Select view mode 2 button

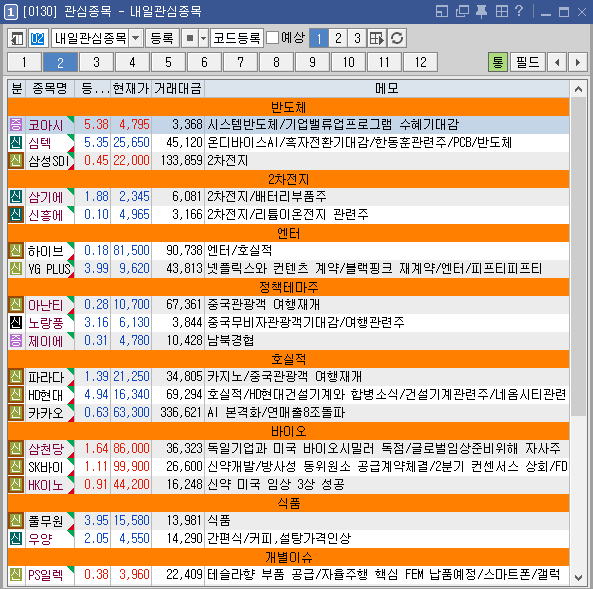[338, 38]
